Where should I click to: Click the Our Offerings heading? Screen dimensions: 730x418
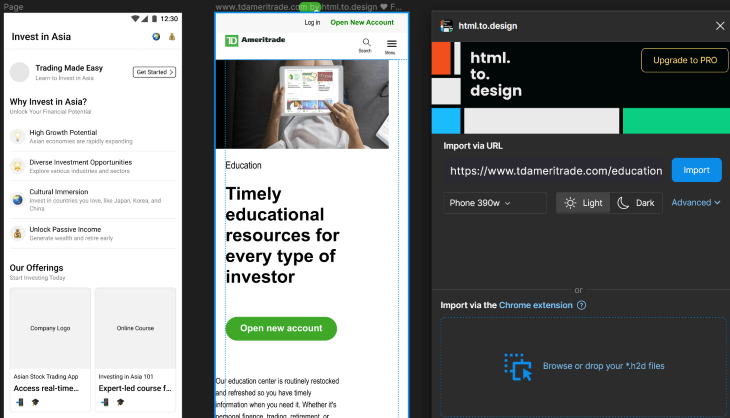point(36,268)
